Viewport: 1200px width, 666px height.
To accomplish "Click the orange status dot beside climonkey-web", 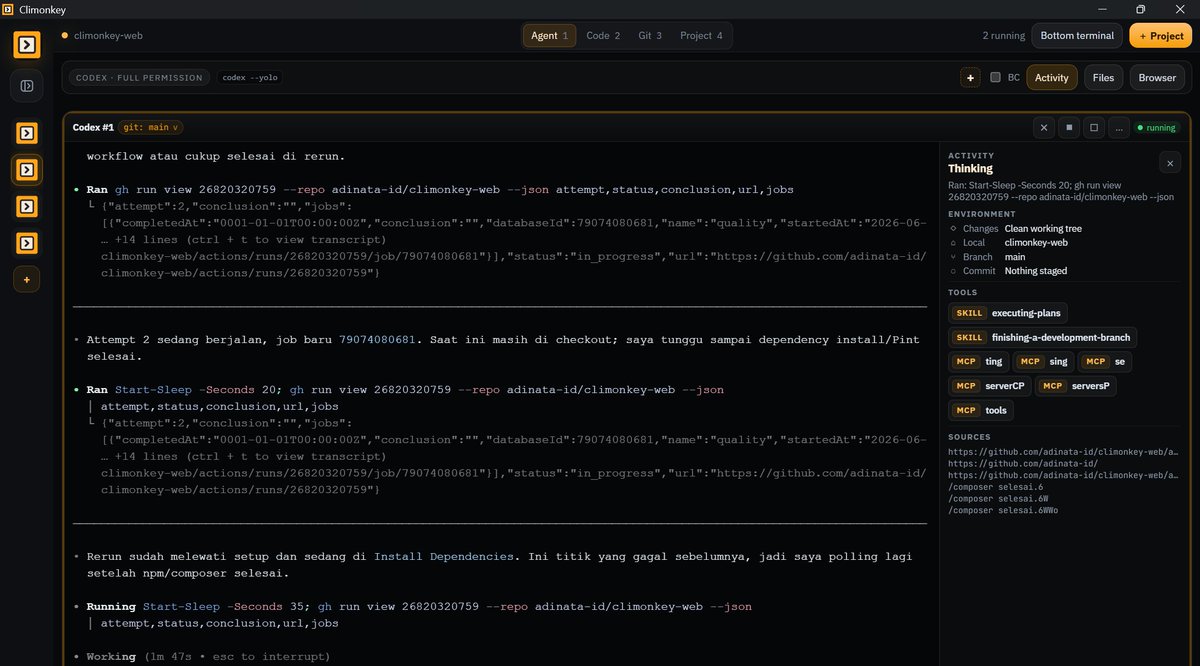I will coord(65,35).
